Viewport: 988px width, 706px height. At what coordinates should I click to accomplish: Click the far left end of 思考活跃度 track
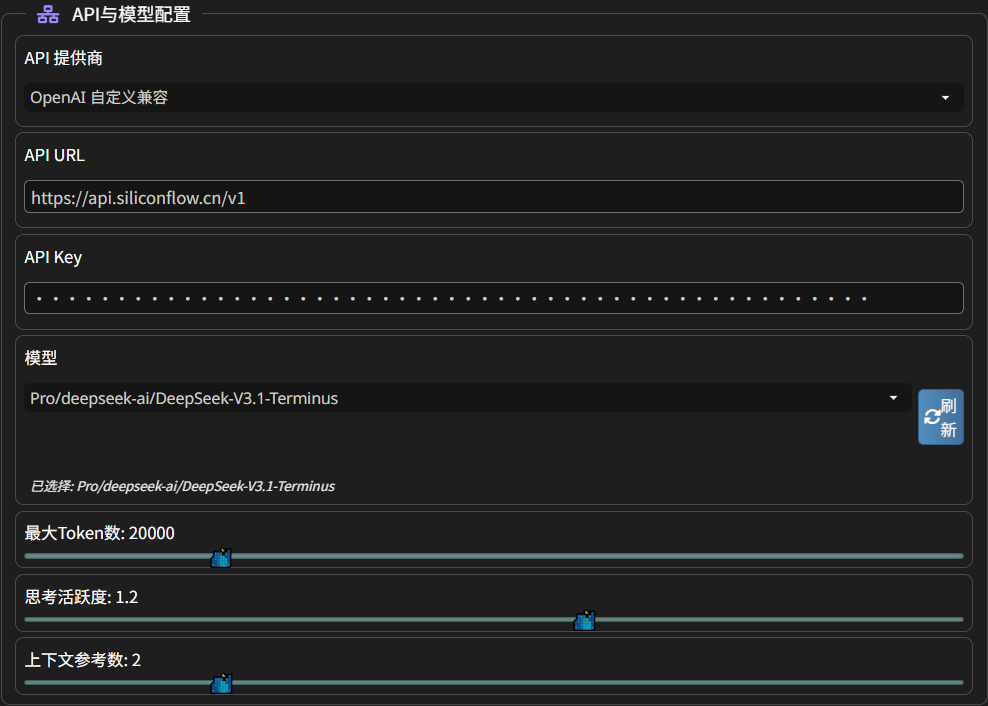(x=27, y=619)
